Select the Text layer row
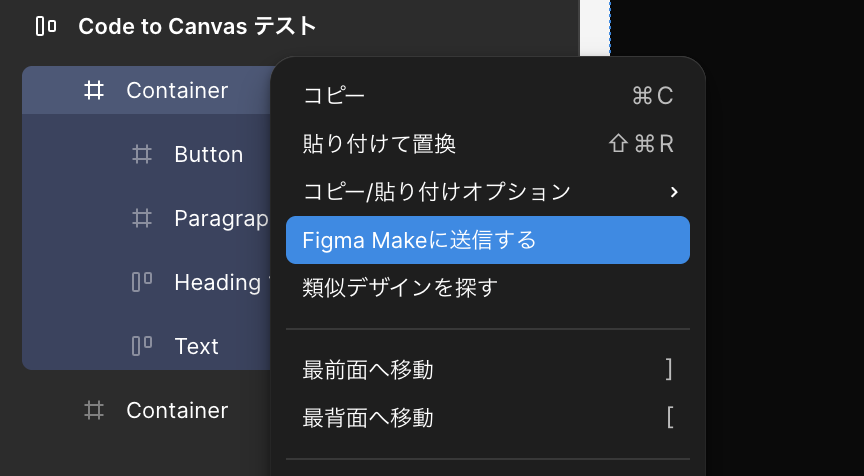 tap(196, 346)
